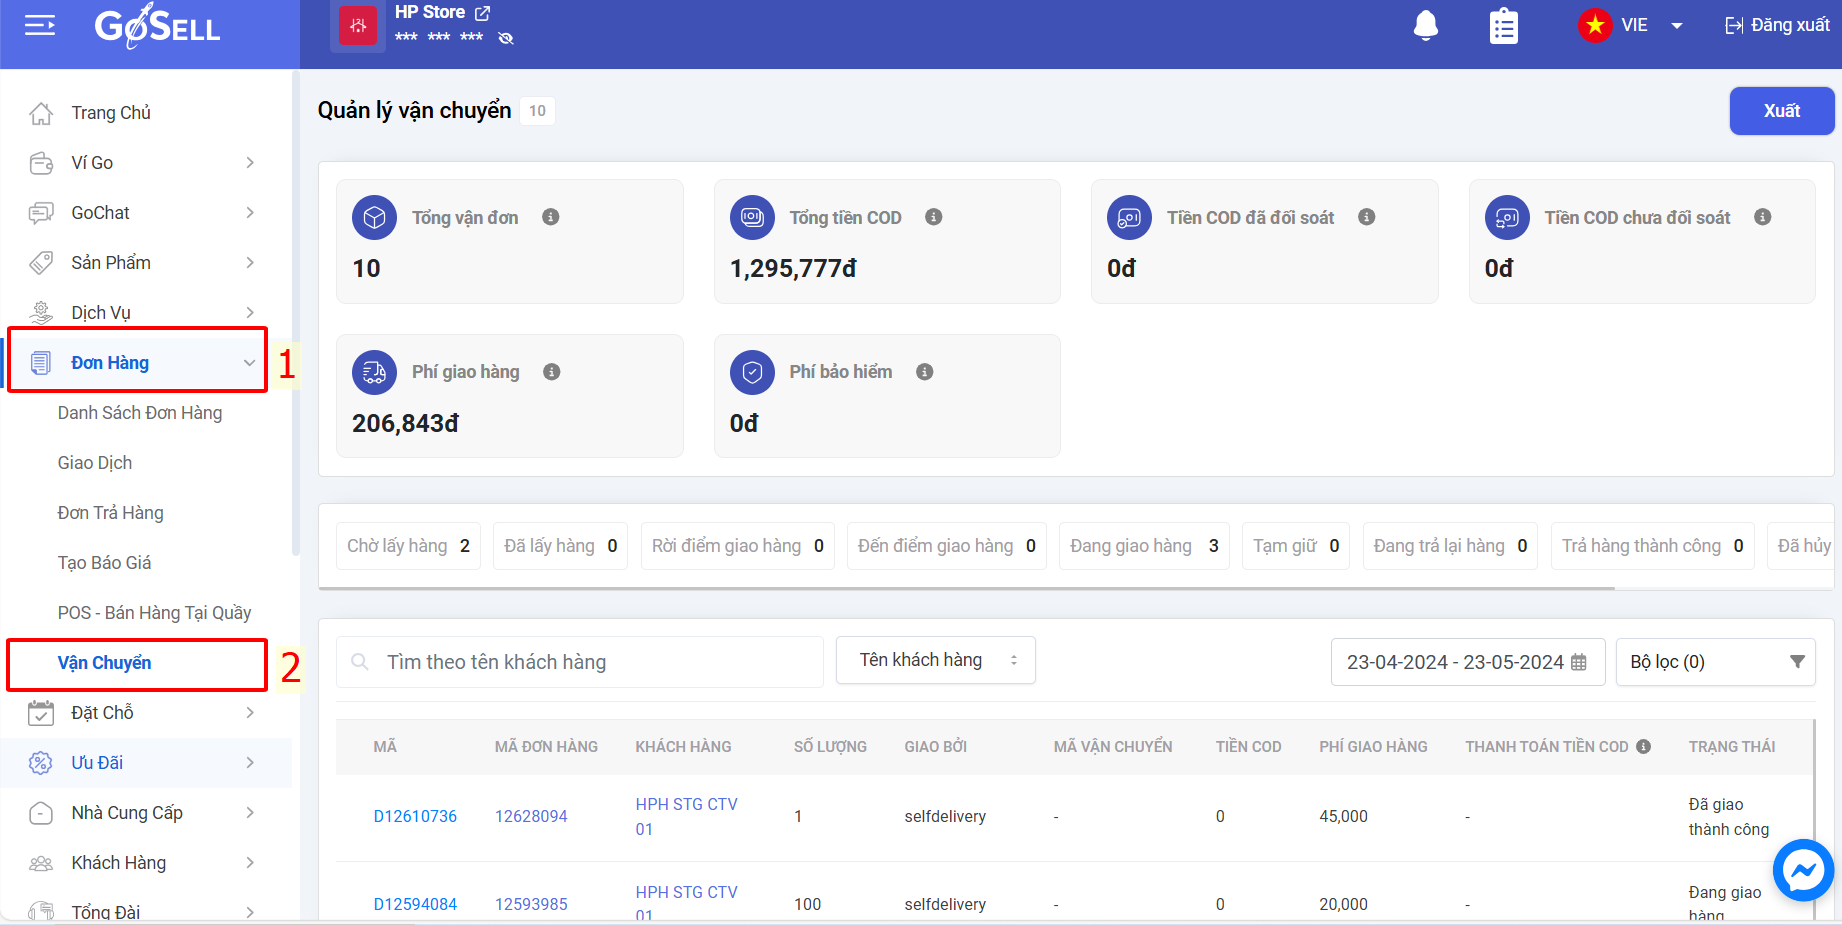The width and height of the screenshot is (1842, 925).
Task: Click the Sản Phẩm tag icon
Action: point(41,263)
